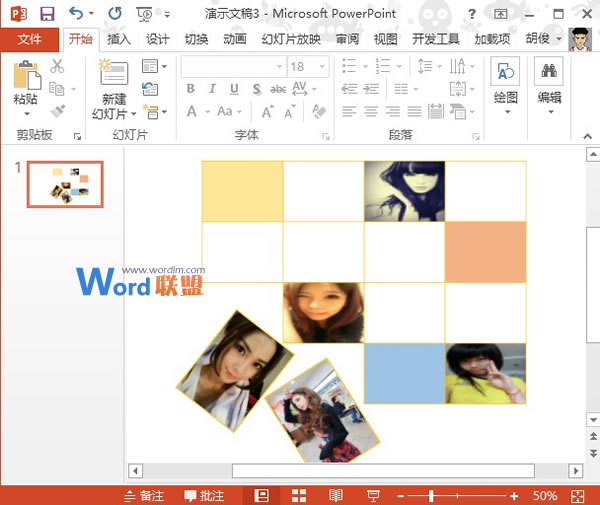
Task: Open the 文件 (File) menu
Action: tap(29, 39)
